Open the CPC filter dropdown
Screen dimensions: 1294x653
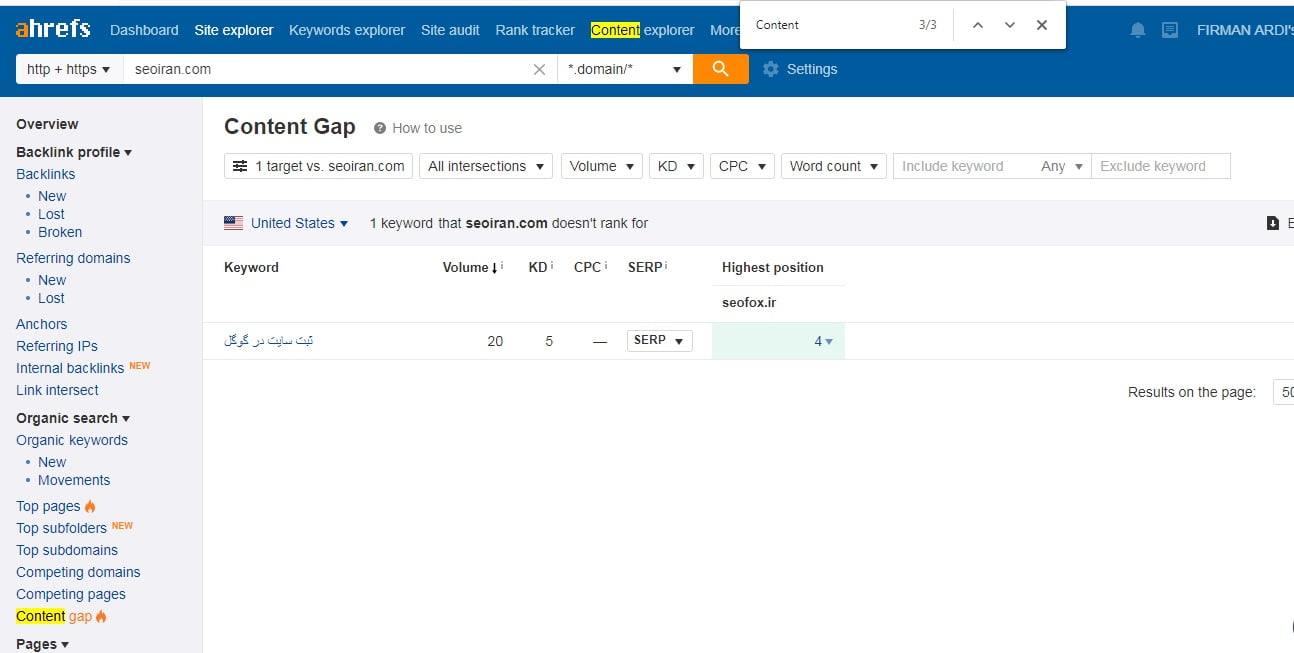tap(743, 166)
